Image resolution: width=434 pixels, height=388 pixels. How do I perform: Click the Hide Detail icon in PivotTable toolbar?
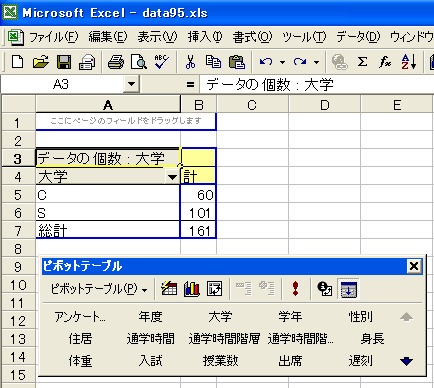(x=244, y=289)
